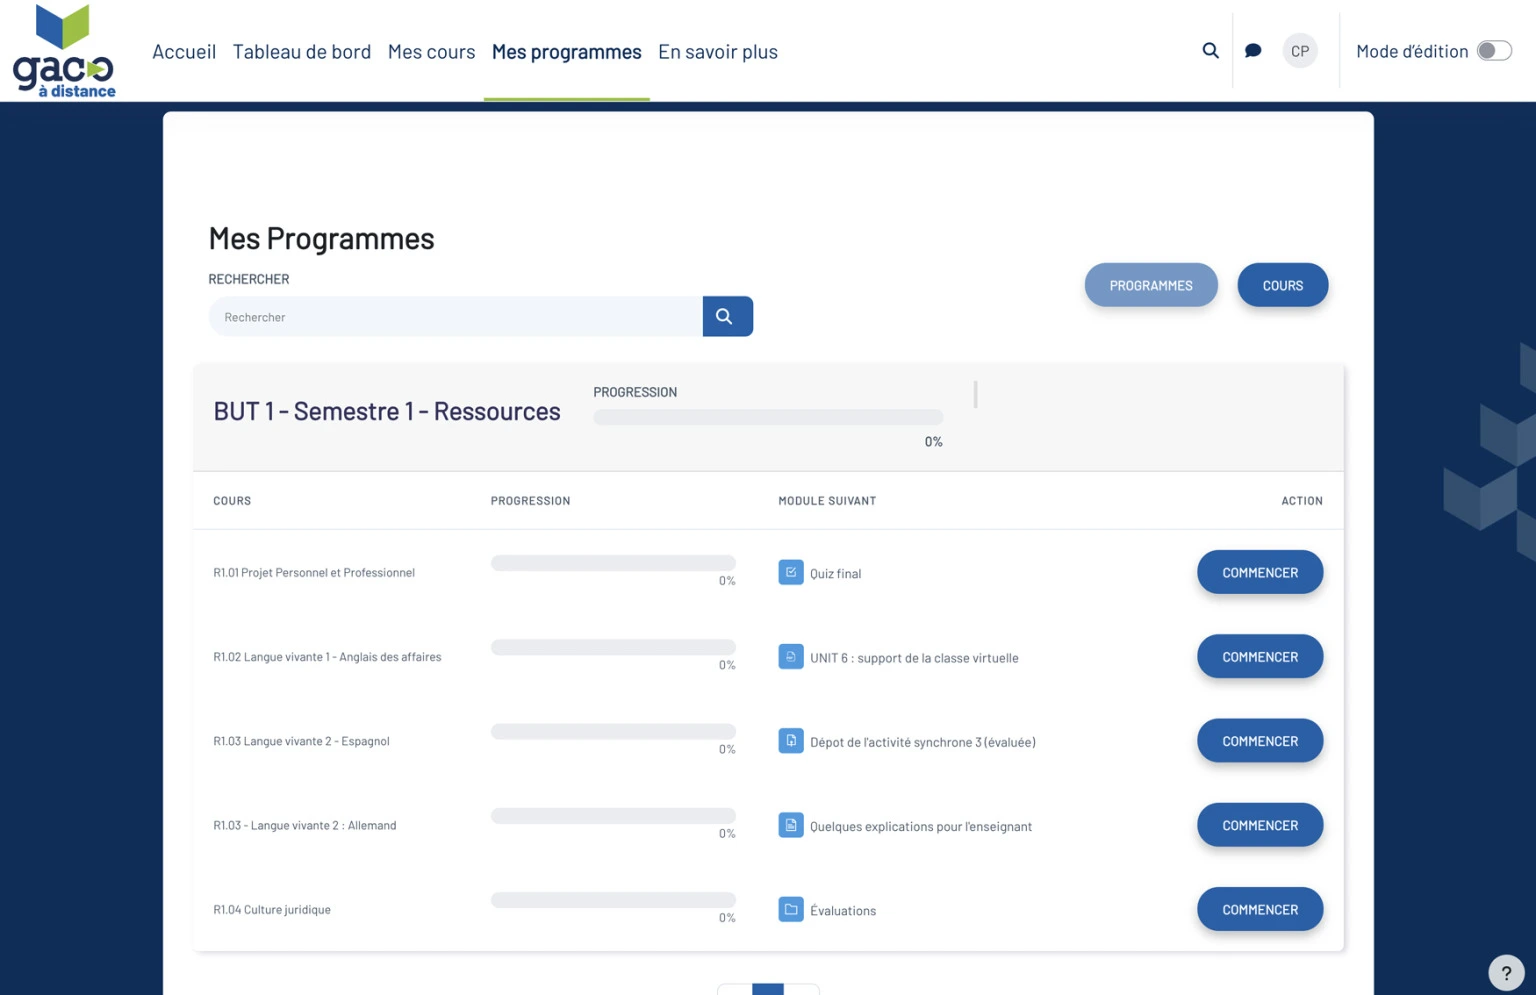Open the help question mark icon
The image size is (1536, 995).
coord(1506,971)
